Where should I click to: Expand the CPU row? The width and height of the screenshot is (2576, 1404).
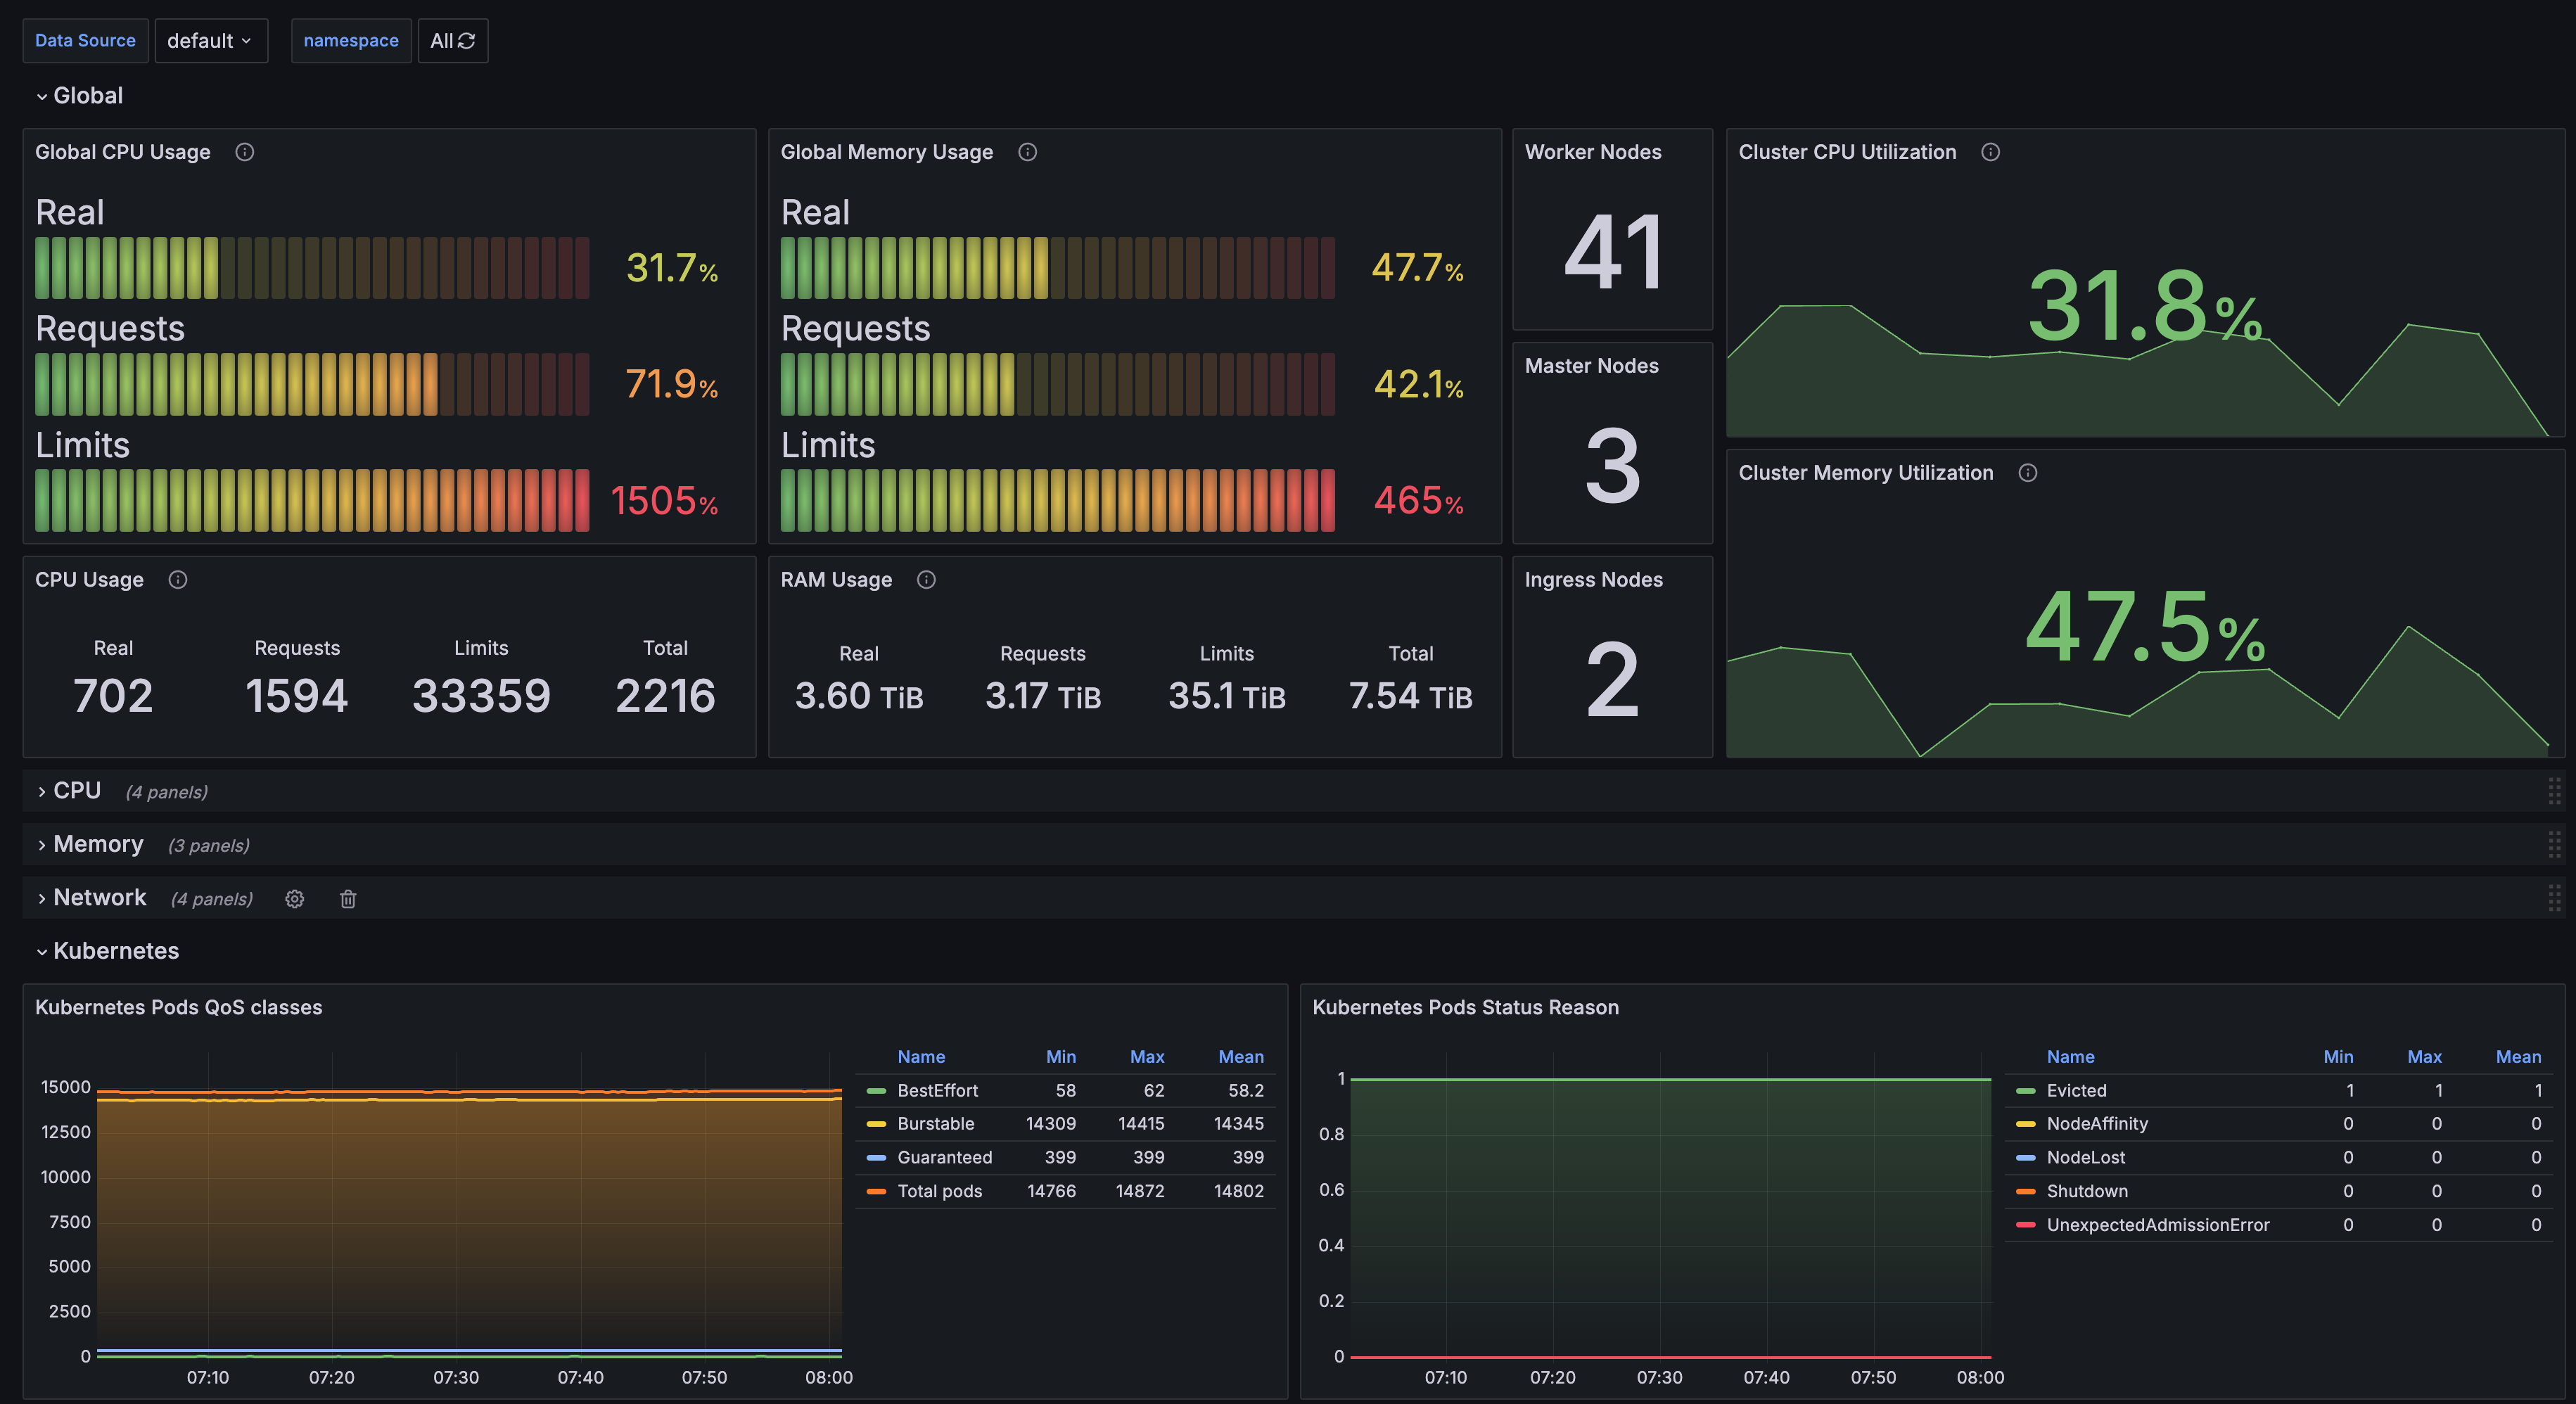[76, 791]
